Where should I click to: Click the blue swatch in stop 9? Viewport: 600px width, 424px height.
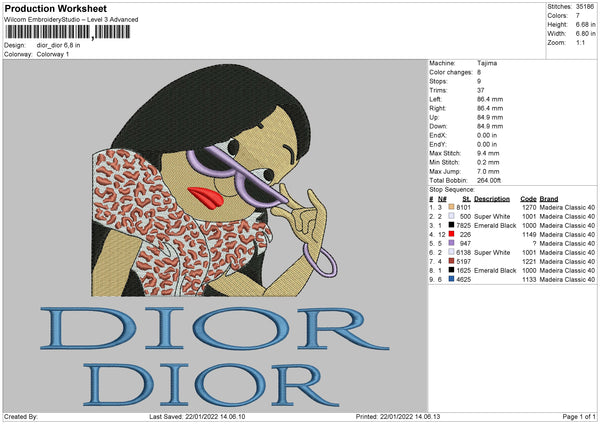pos(451,279)
